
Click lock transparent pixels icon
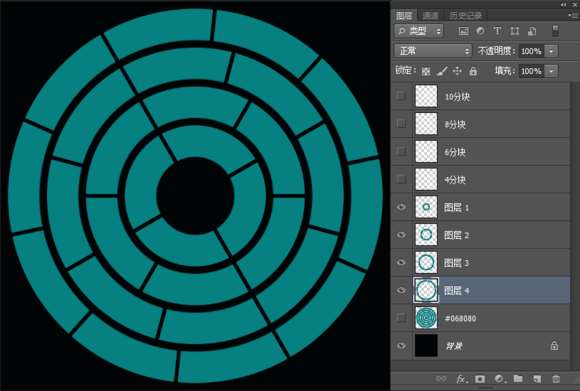426,71
